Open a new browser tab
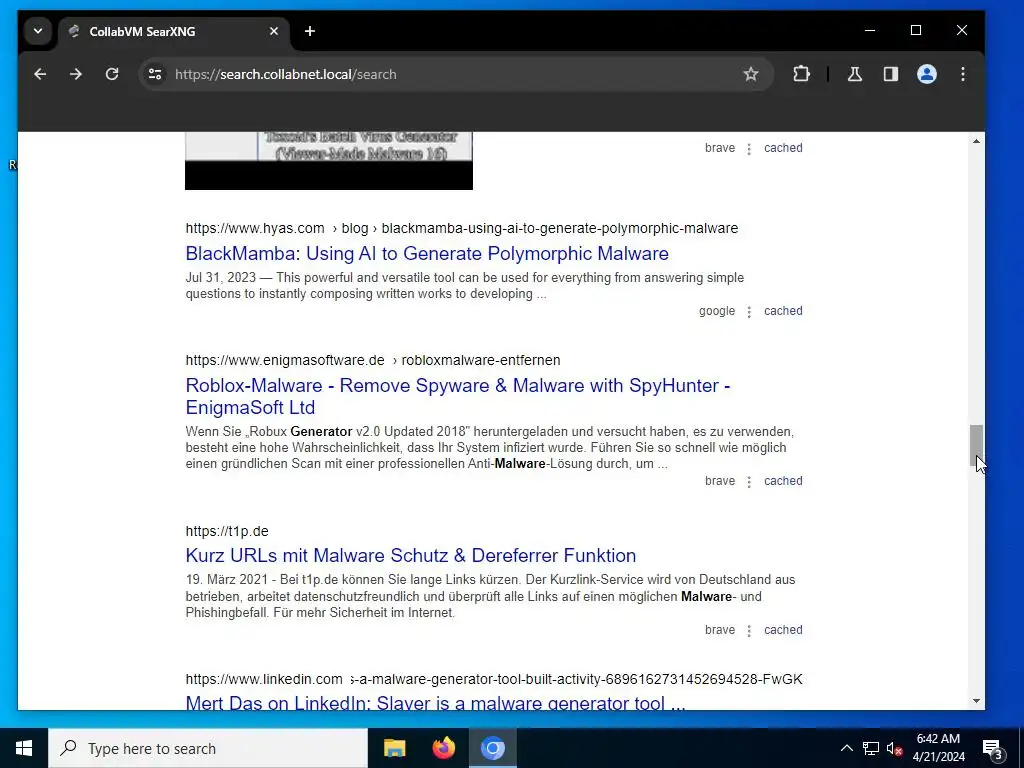The height and width of the screenshot is (768, 1024). click(310, 31)
